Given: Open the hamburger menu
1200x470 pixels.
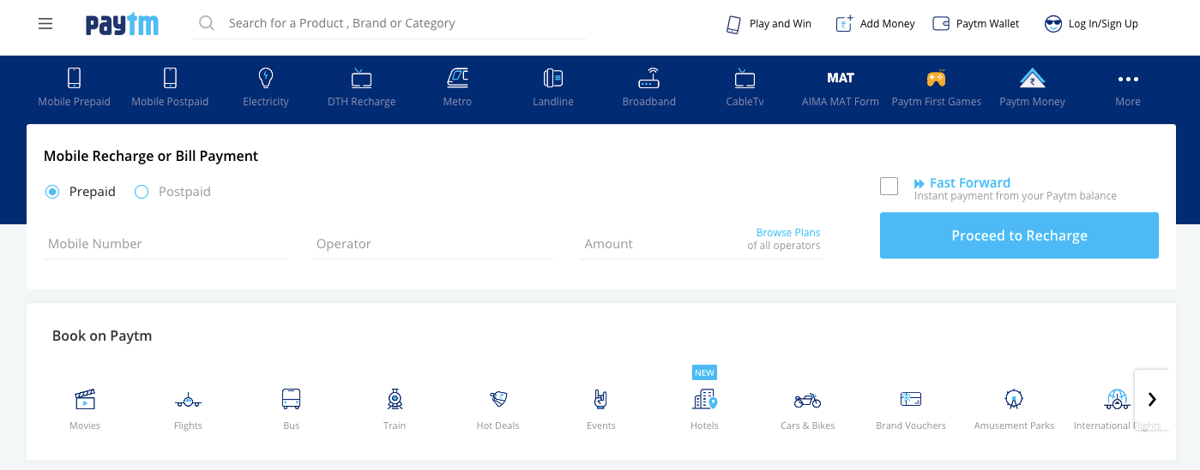Looking at the screenshot, I should point(45,24).
